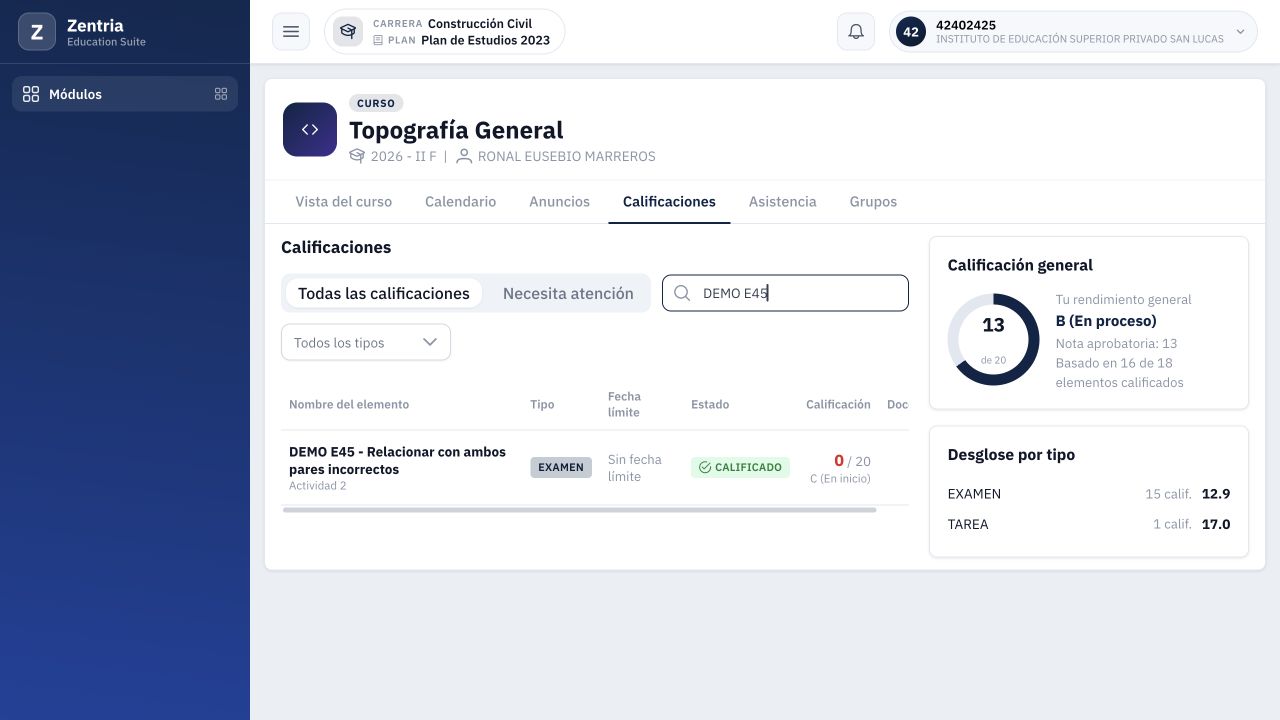Click the Módulos grid icon in sidebar

tap(31, 94)
